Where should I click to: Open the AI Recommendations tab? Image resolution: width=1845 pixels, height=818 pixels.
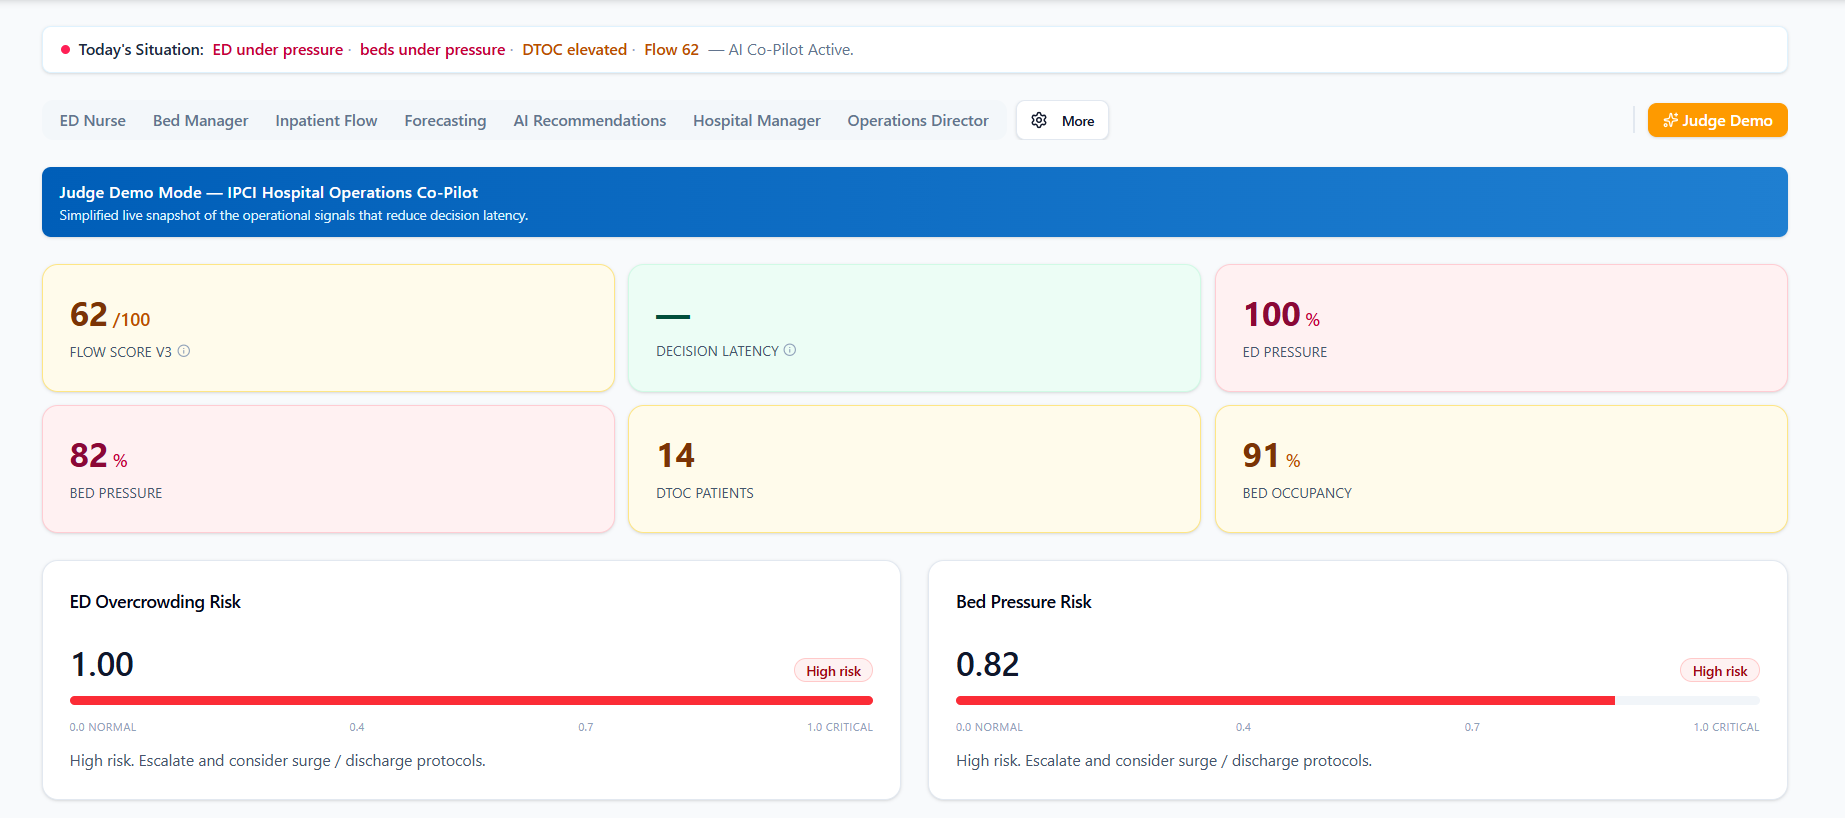pyautogui.click(x=589, y=120)
